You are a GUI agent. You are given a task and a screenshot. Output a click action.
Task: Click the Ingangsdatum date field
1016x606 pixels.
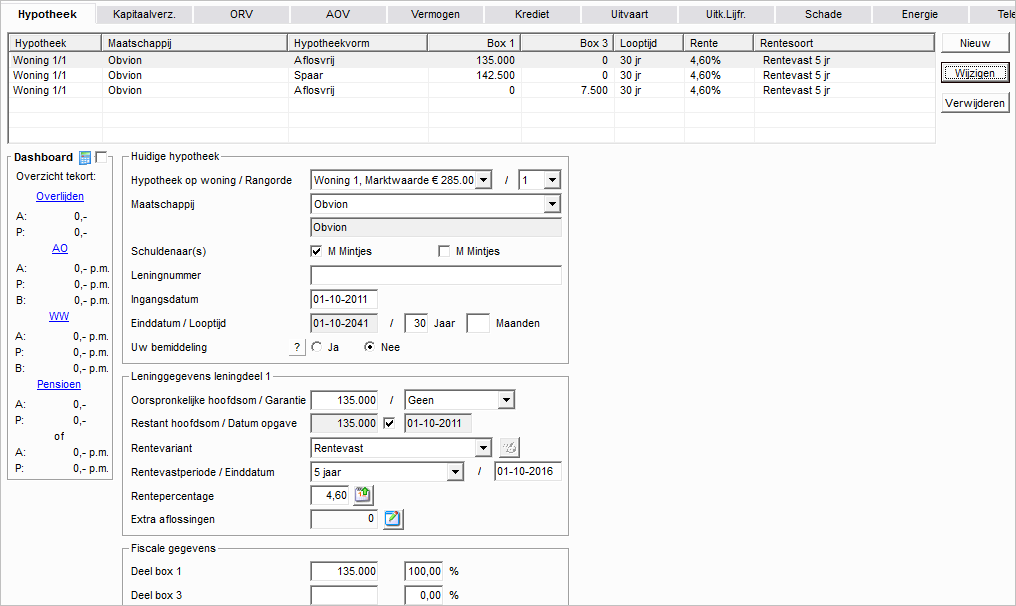coord(344,299)
